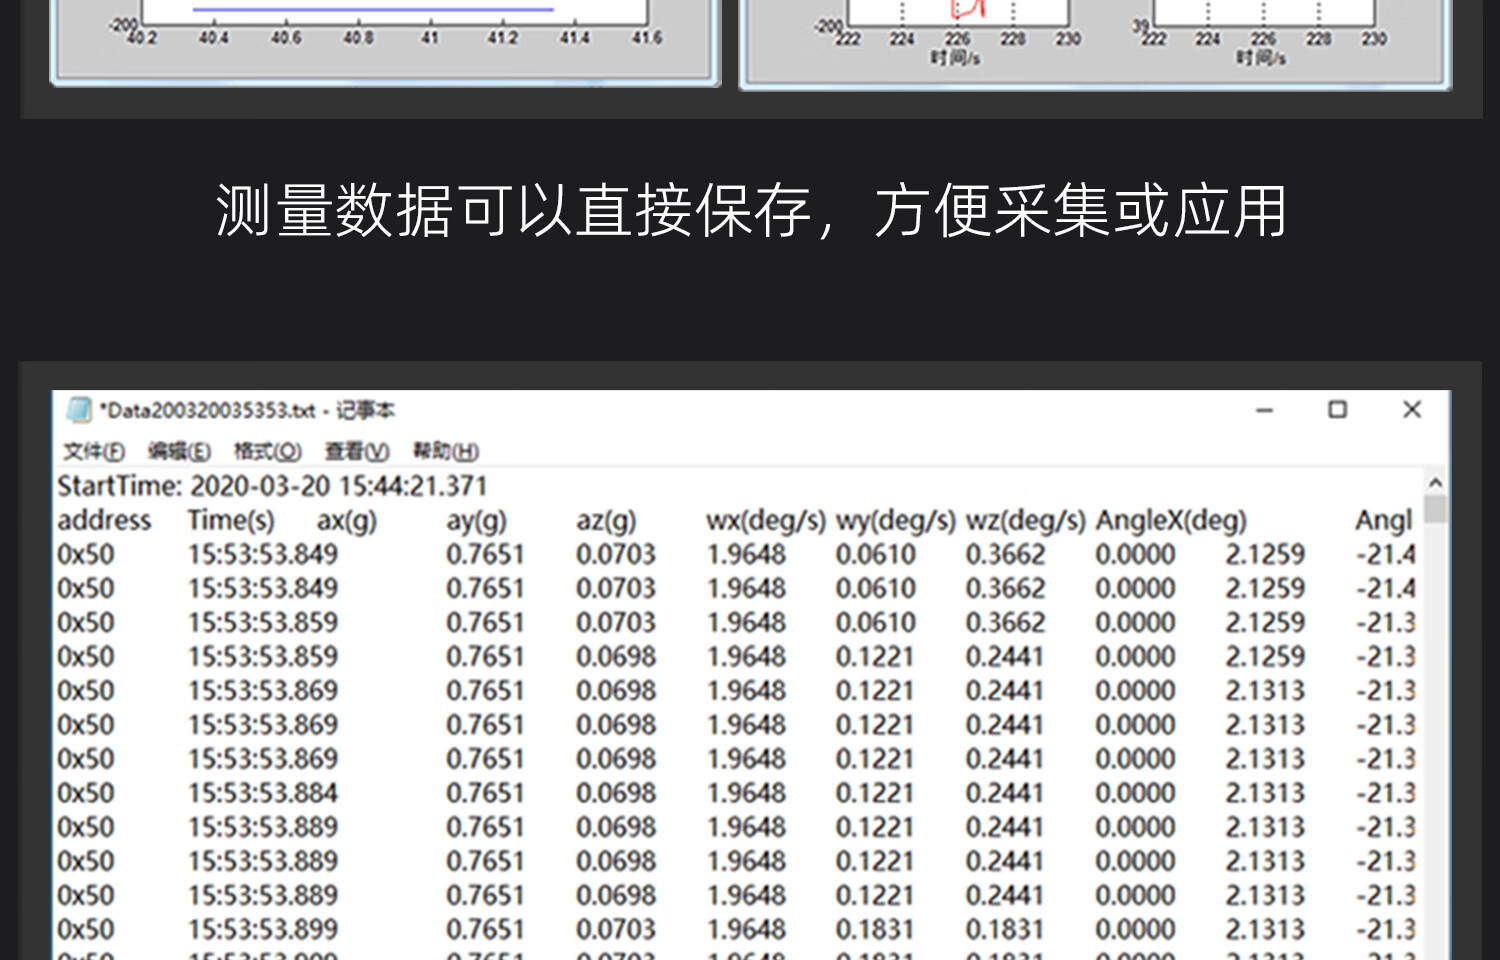Click the "ay(g)" column header text
The width and height of the screenshot is (1500, 960).
(x=477, y=520)
